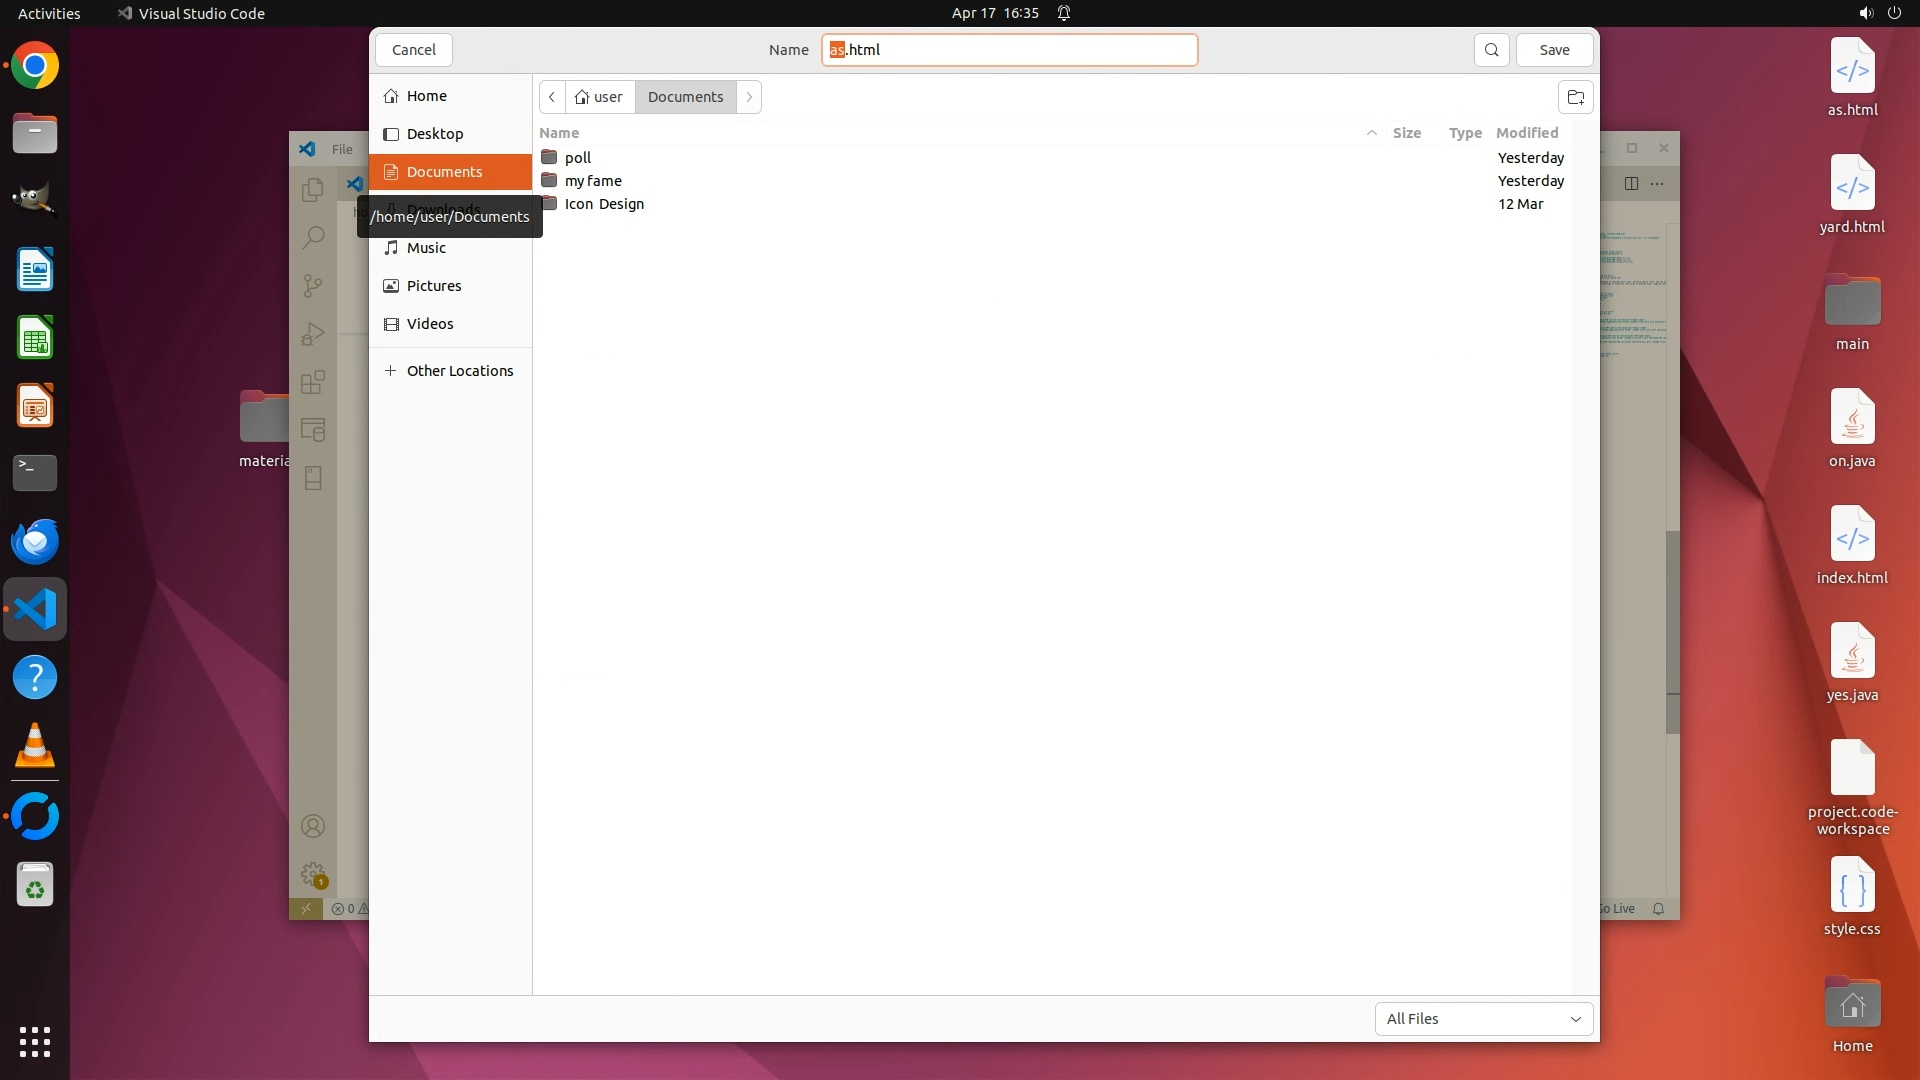Sort files by the Modified column
Image resolution: width=1920 pixels, height=1080 pixels.
tap(1526, 133)
